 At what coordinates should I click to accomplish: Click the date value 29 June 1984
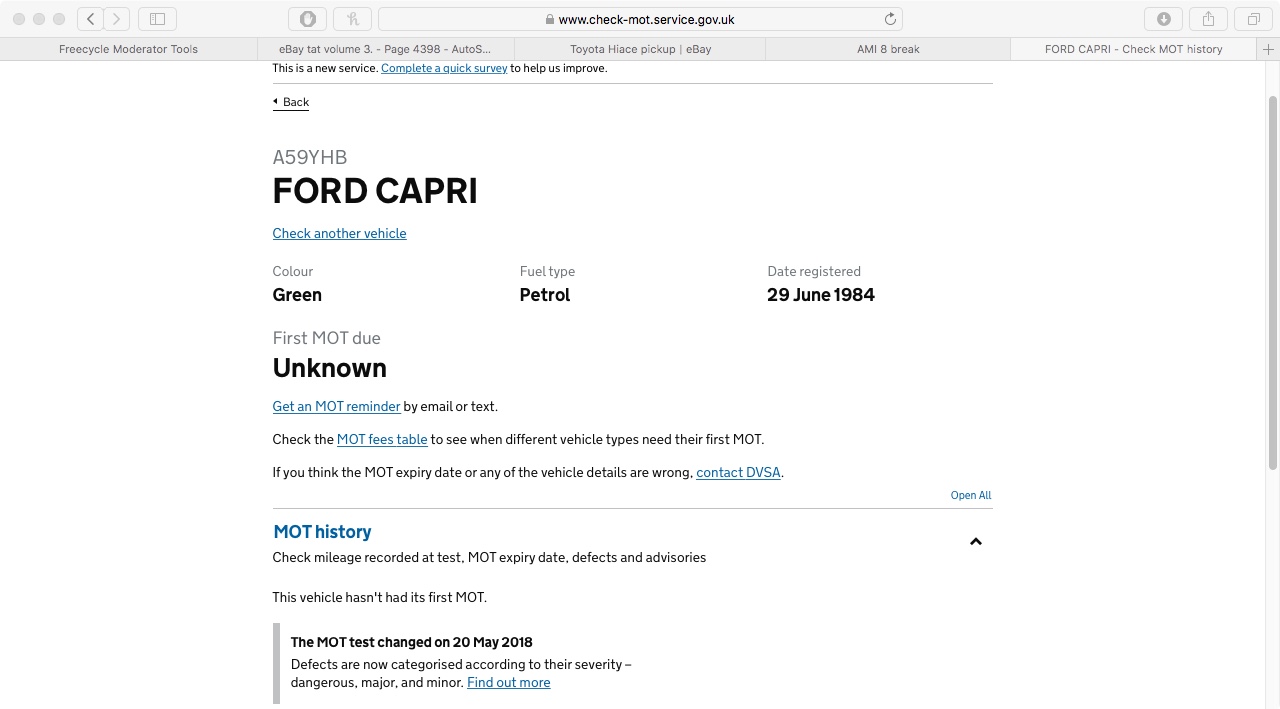pyautogui.click(x=821, y=295)
